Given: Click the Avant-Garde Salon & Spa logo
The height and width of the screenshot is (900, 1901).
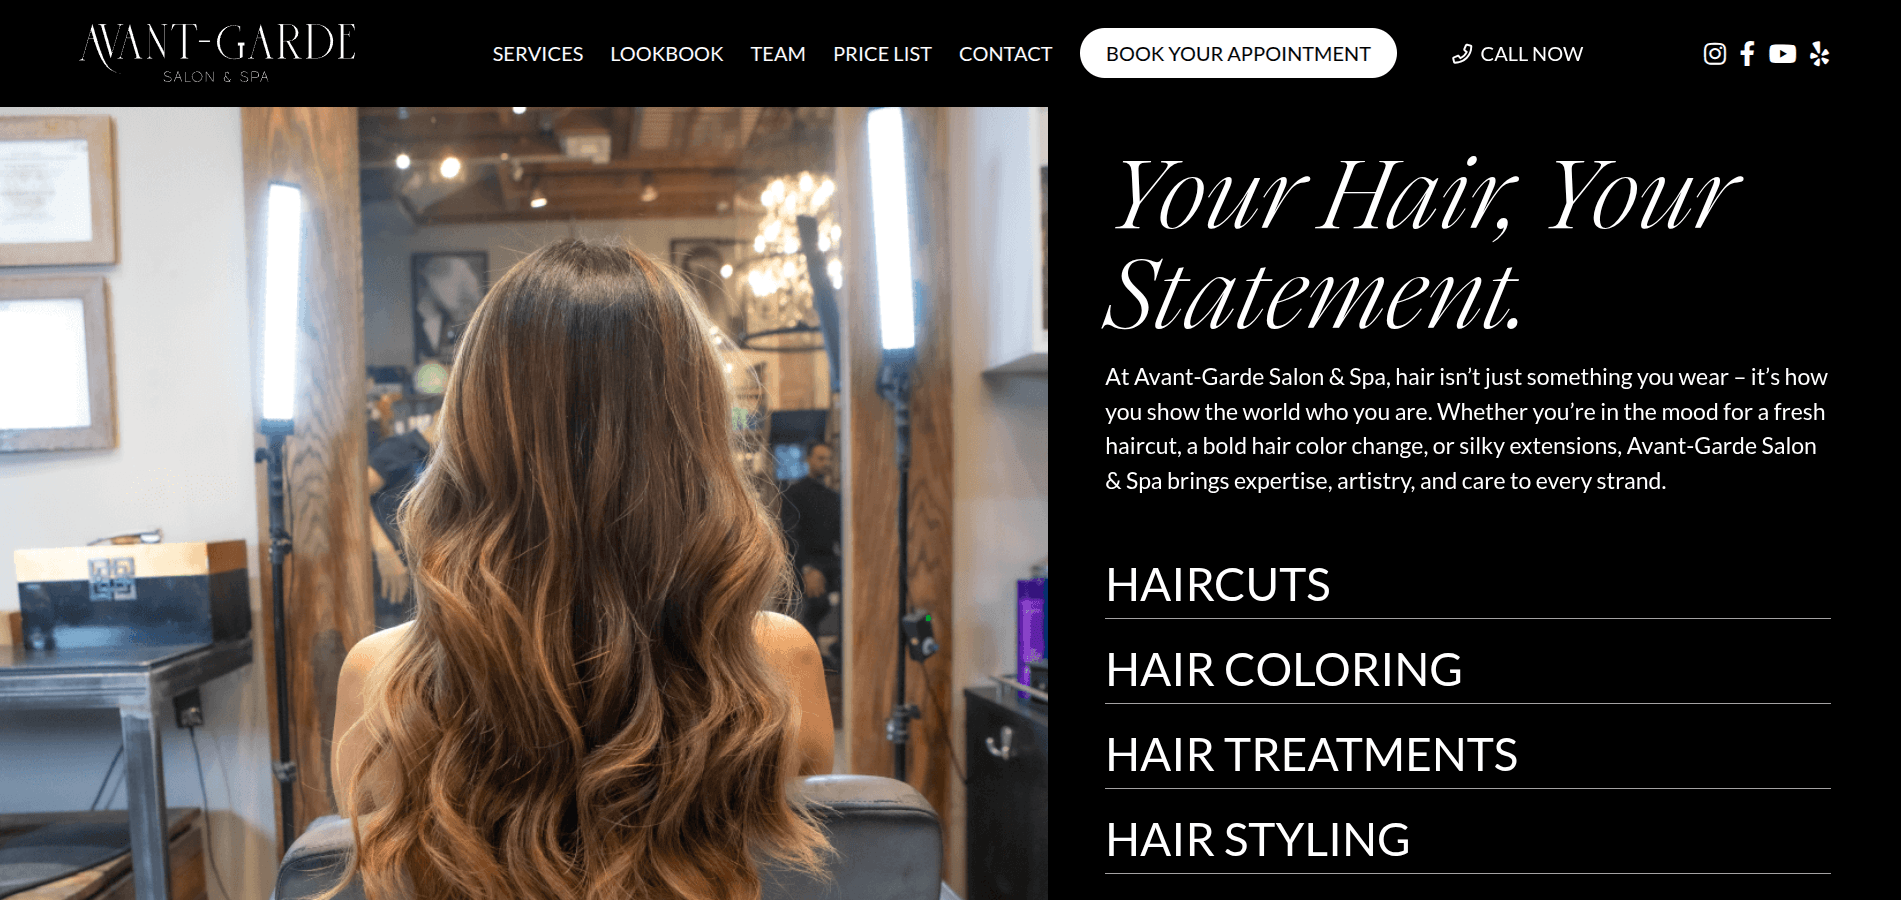Looking at the screenshot, I should coord(217,53).
